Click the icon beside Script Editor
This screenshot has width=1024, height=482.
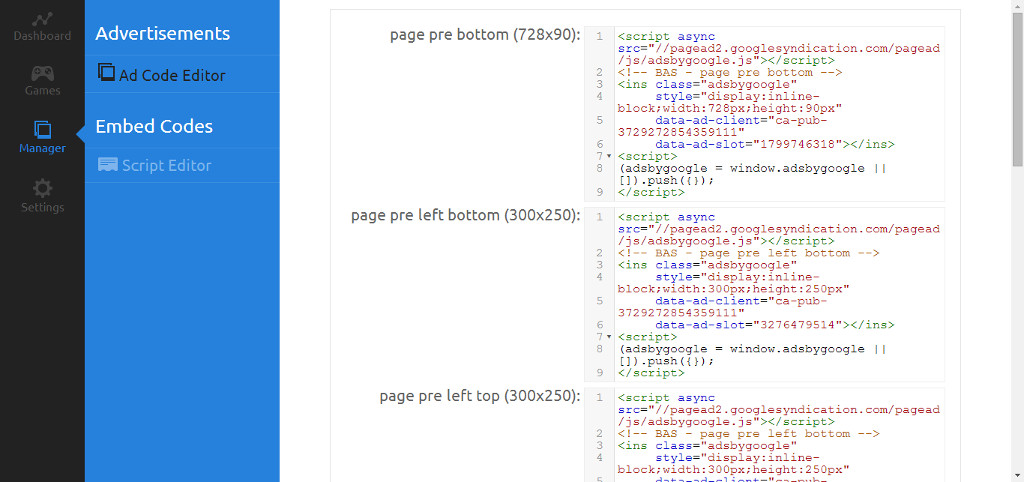pyautogui.click(x=107, y=165)
